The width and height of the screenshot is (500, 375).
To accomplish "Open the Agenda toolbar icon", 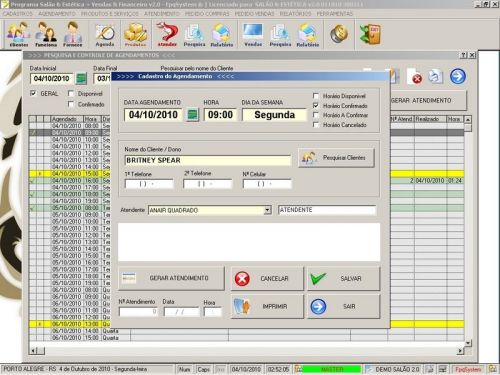I will [x=105, y=35].
